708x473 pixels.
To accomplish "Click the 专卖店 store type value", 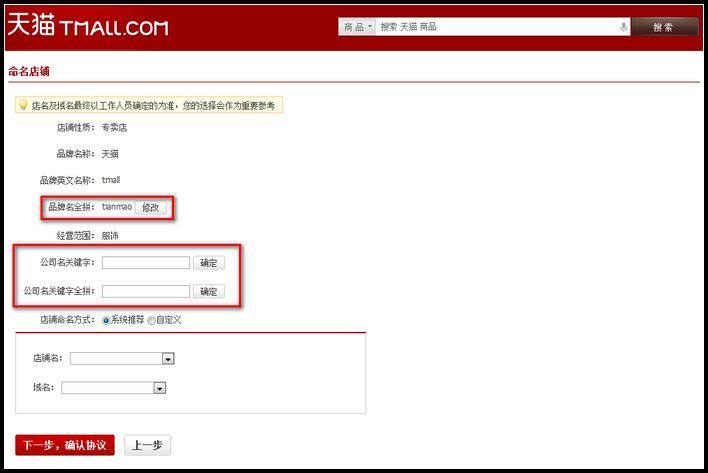I will [x=114, y=128].
